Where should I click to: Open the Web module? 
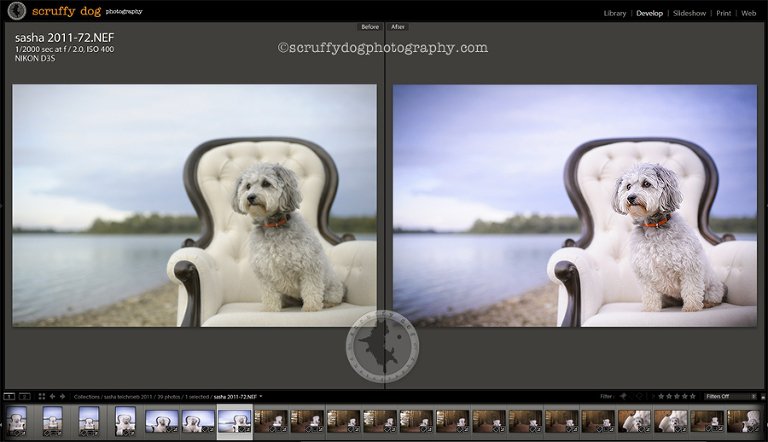(x=748, y=13)
